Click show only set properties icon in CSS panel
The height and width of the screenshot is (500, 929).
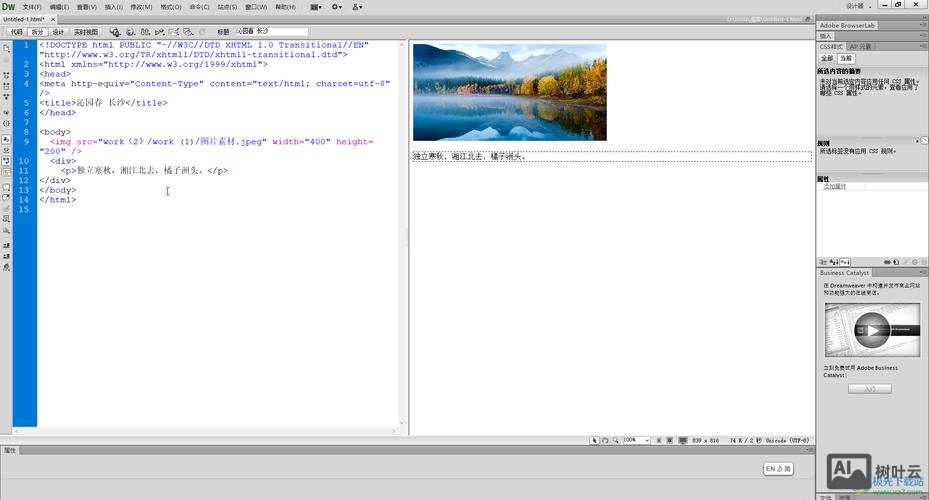[844, 262]
